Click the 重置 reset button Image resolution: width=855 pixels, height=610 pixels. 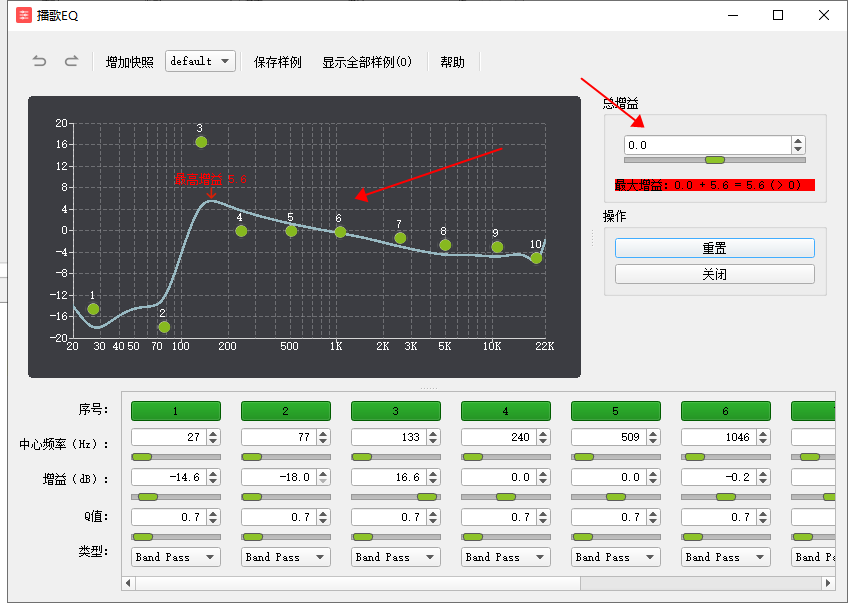[x=715, y=248]
